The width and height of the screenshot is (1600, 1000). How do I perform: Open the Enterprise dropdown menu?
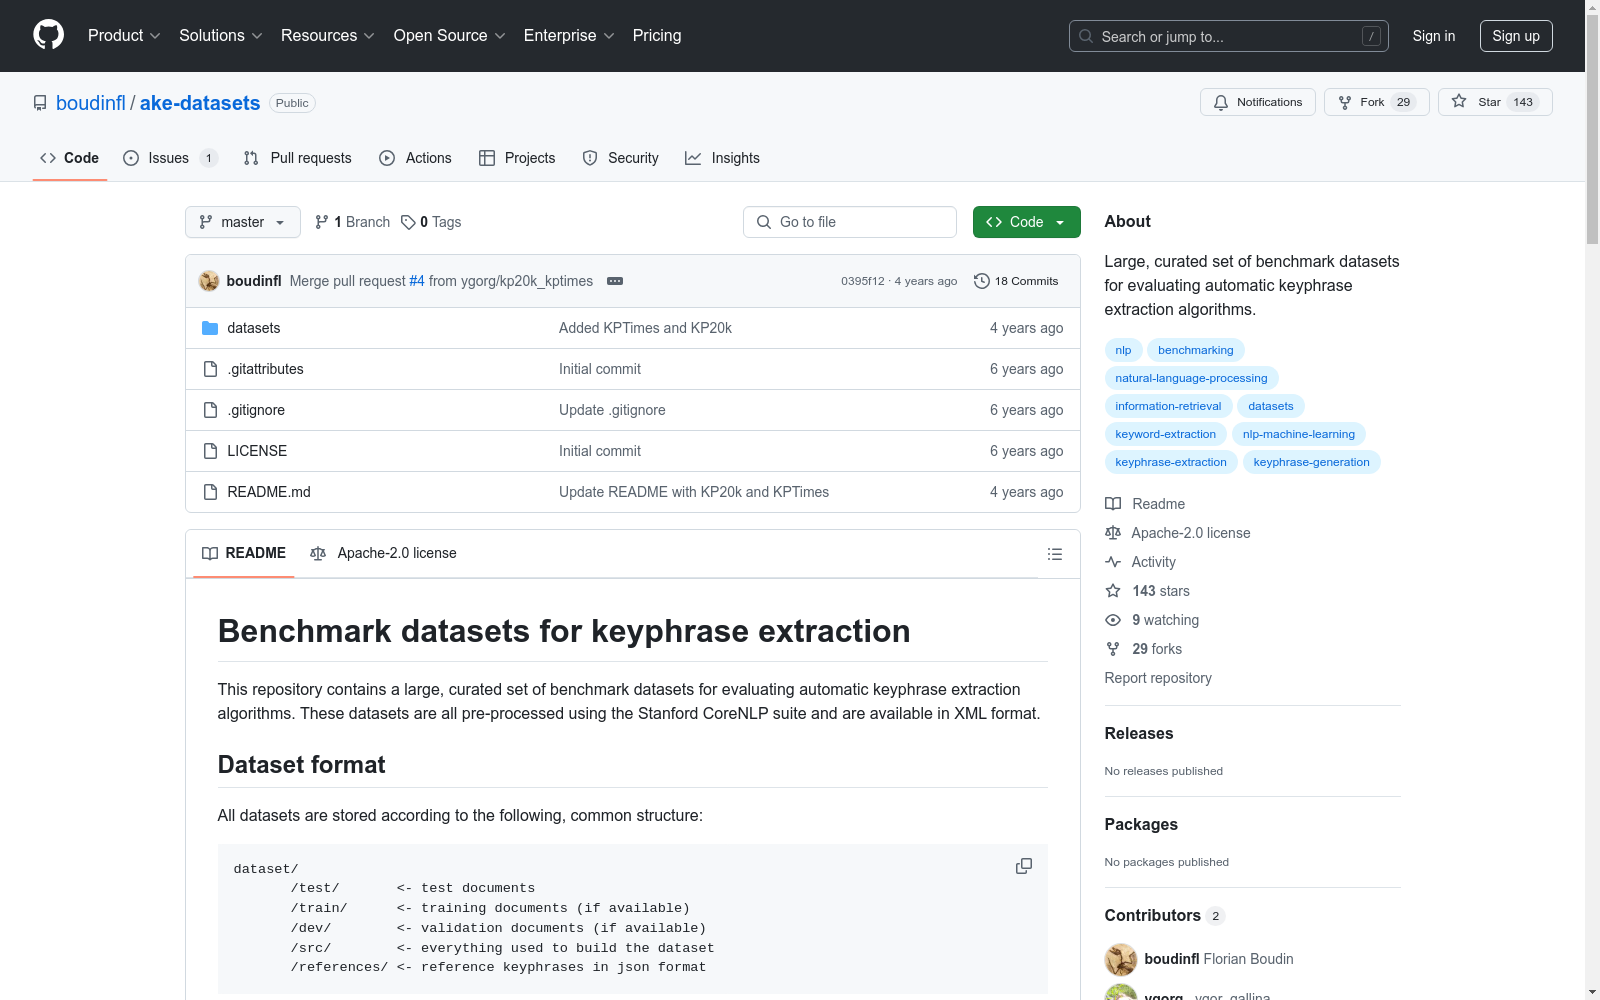tap(569, 36)
